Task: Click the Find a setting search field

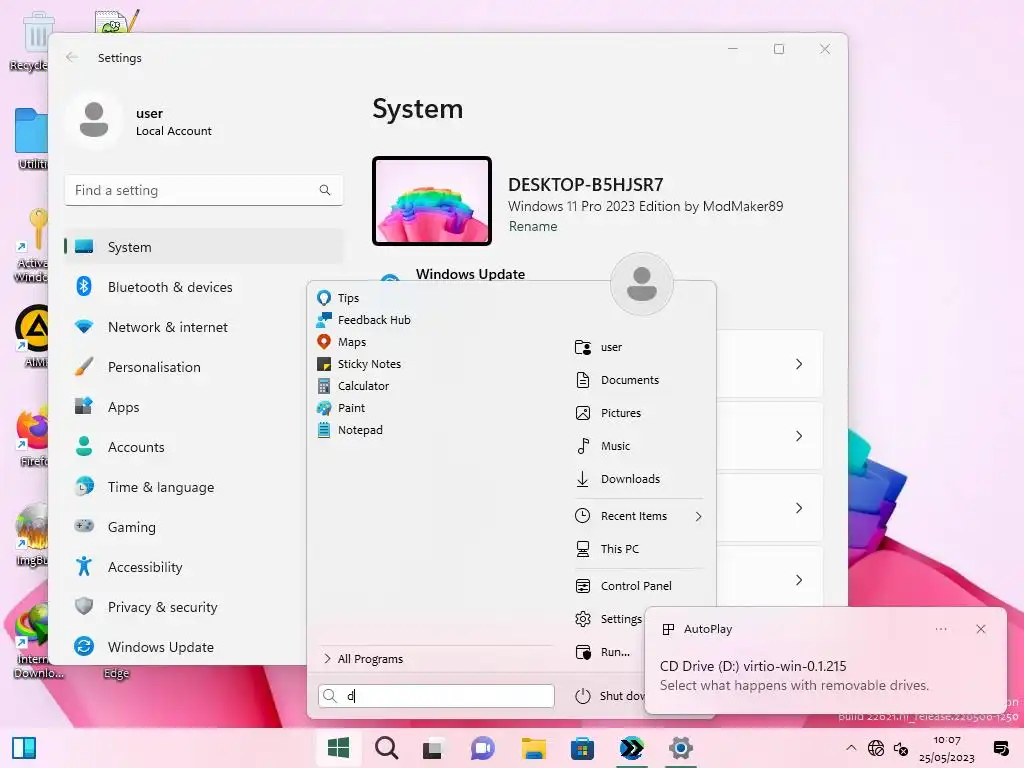Action: pyautogui.click(x=204, y=190)
